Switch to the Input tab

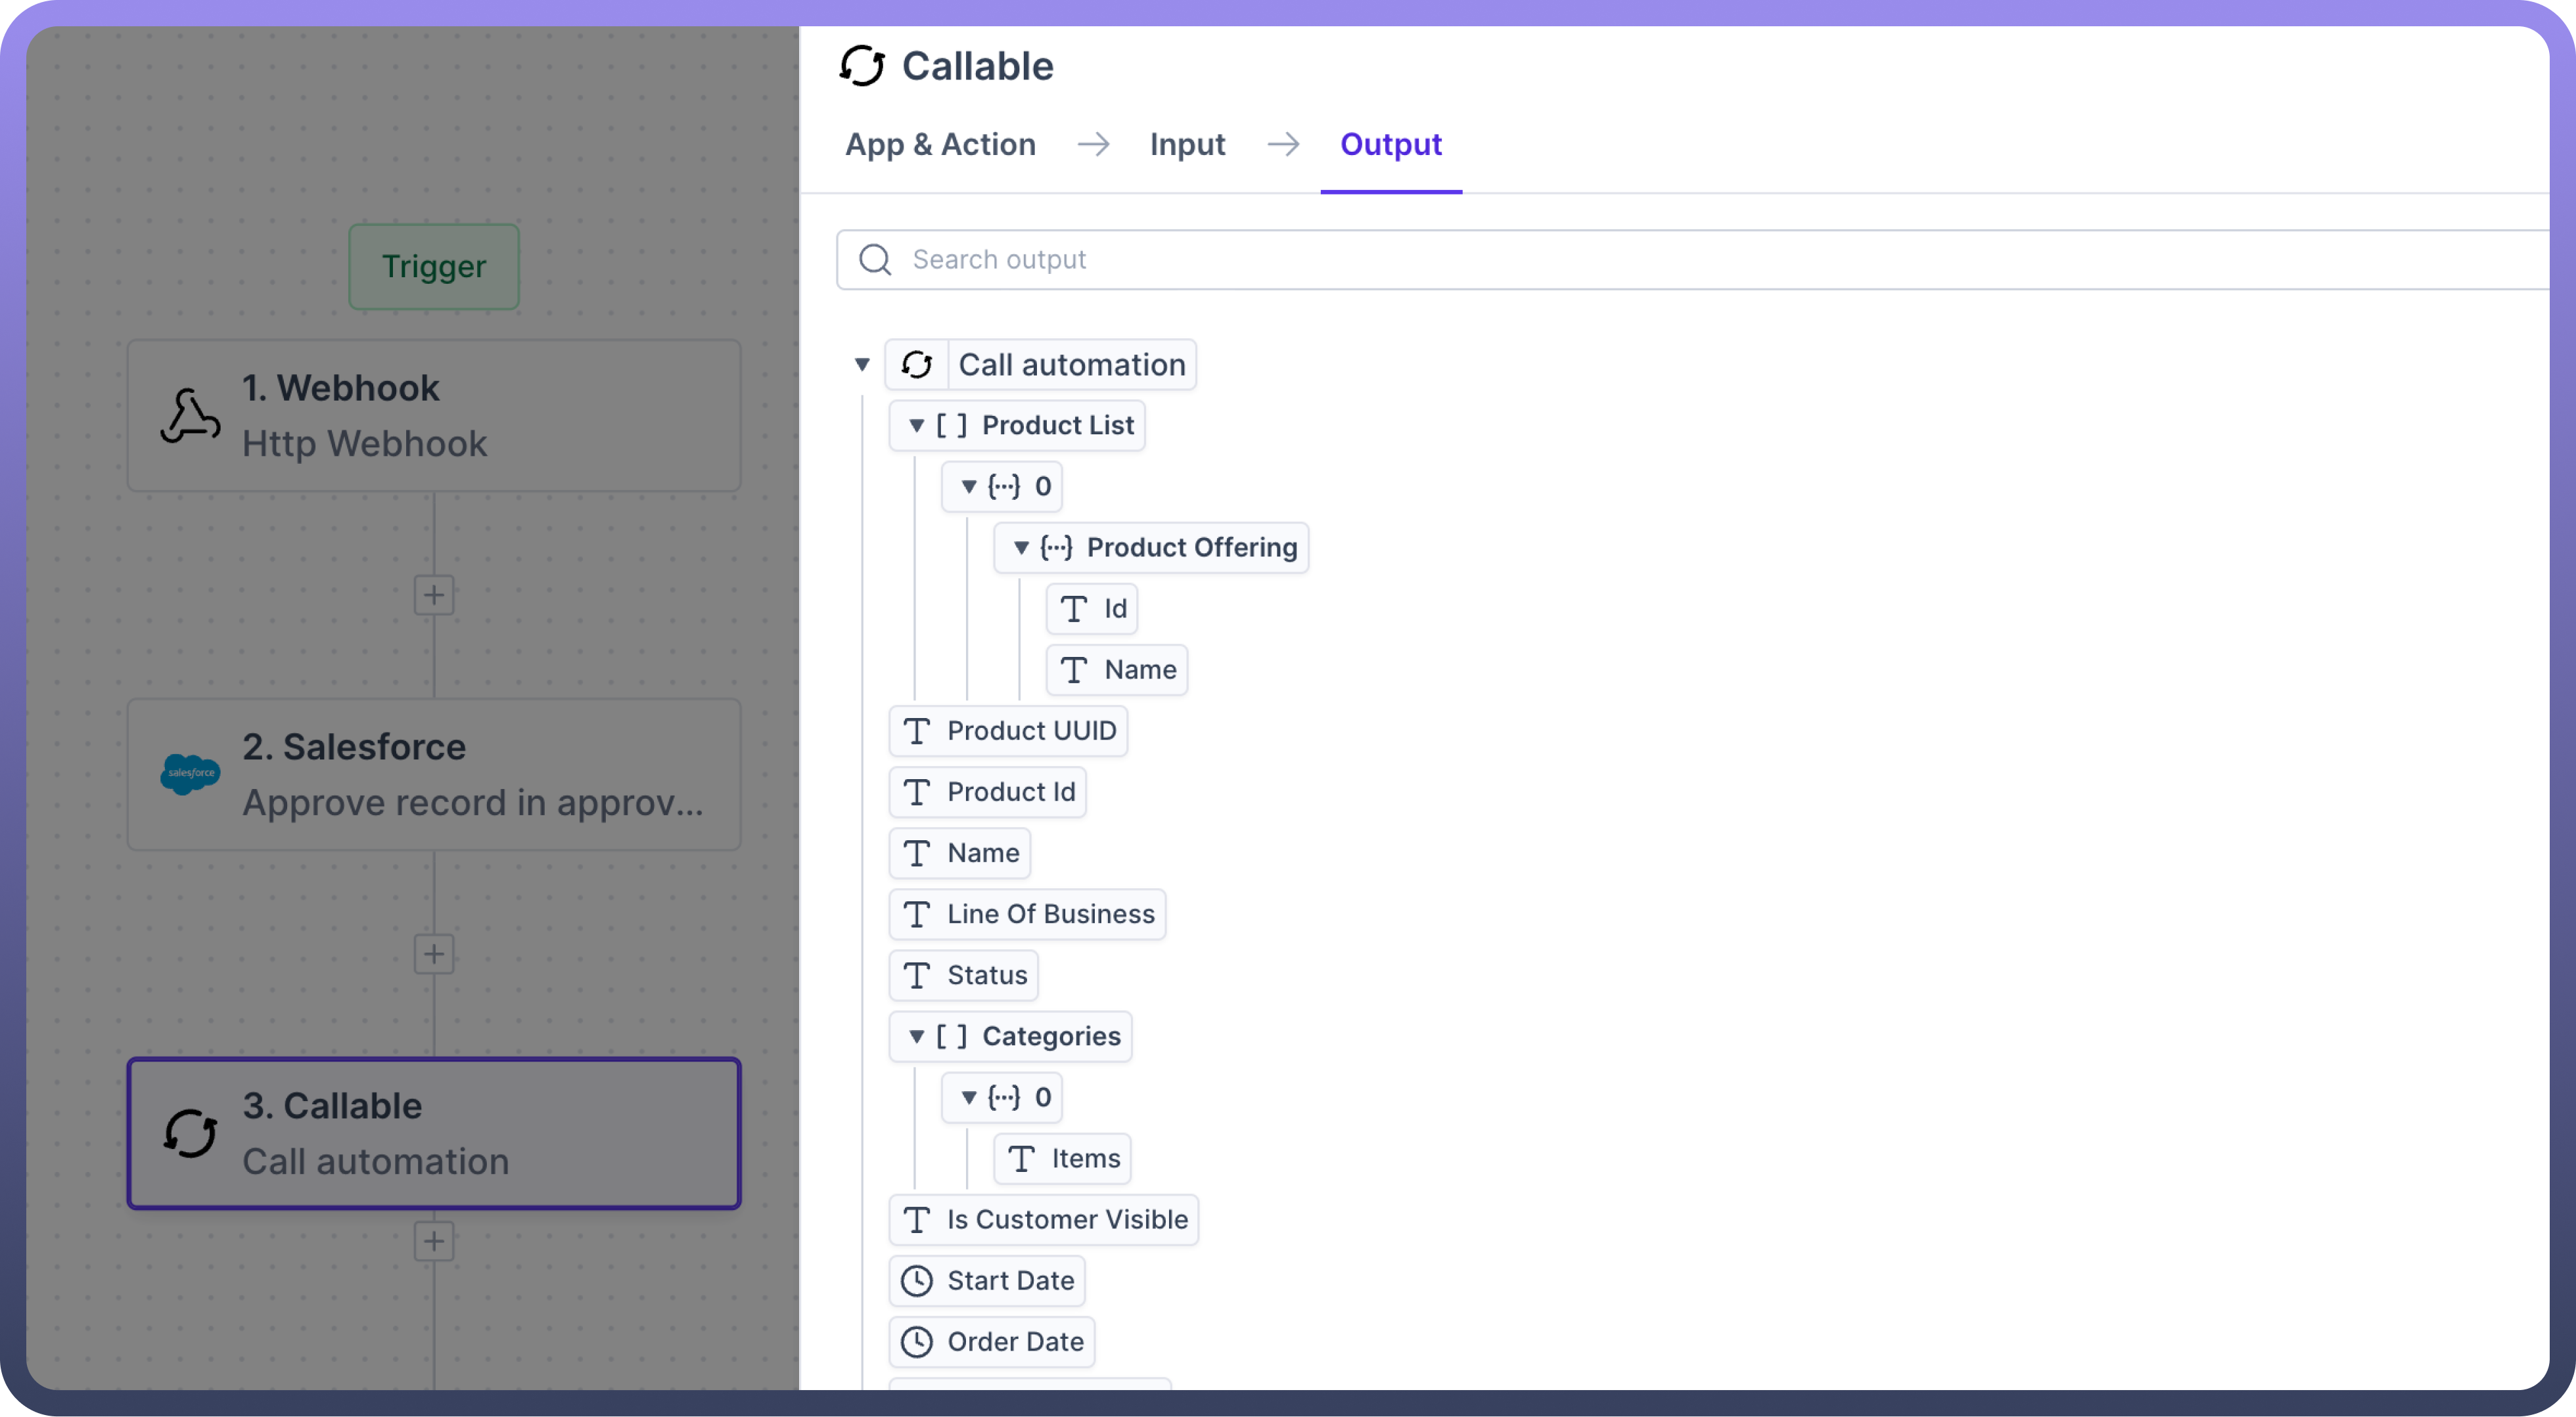[1187, 145]
